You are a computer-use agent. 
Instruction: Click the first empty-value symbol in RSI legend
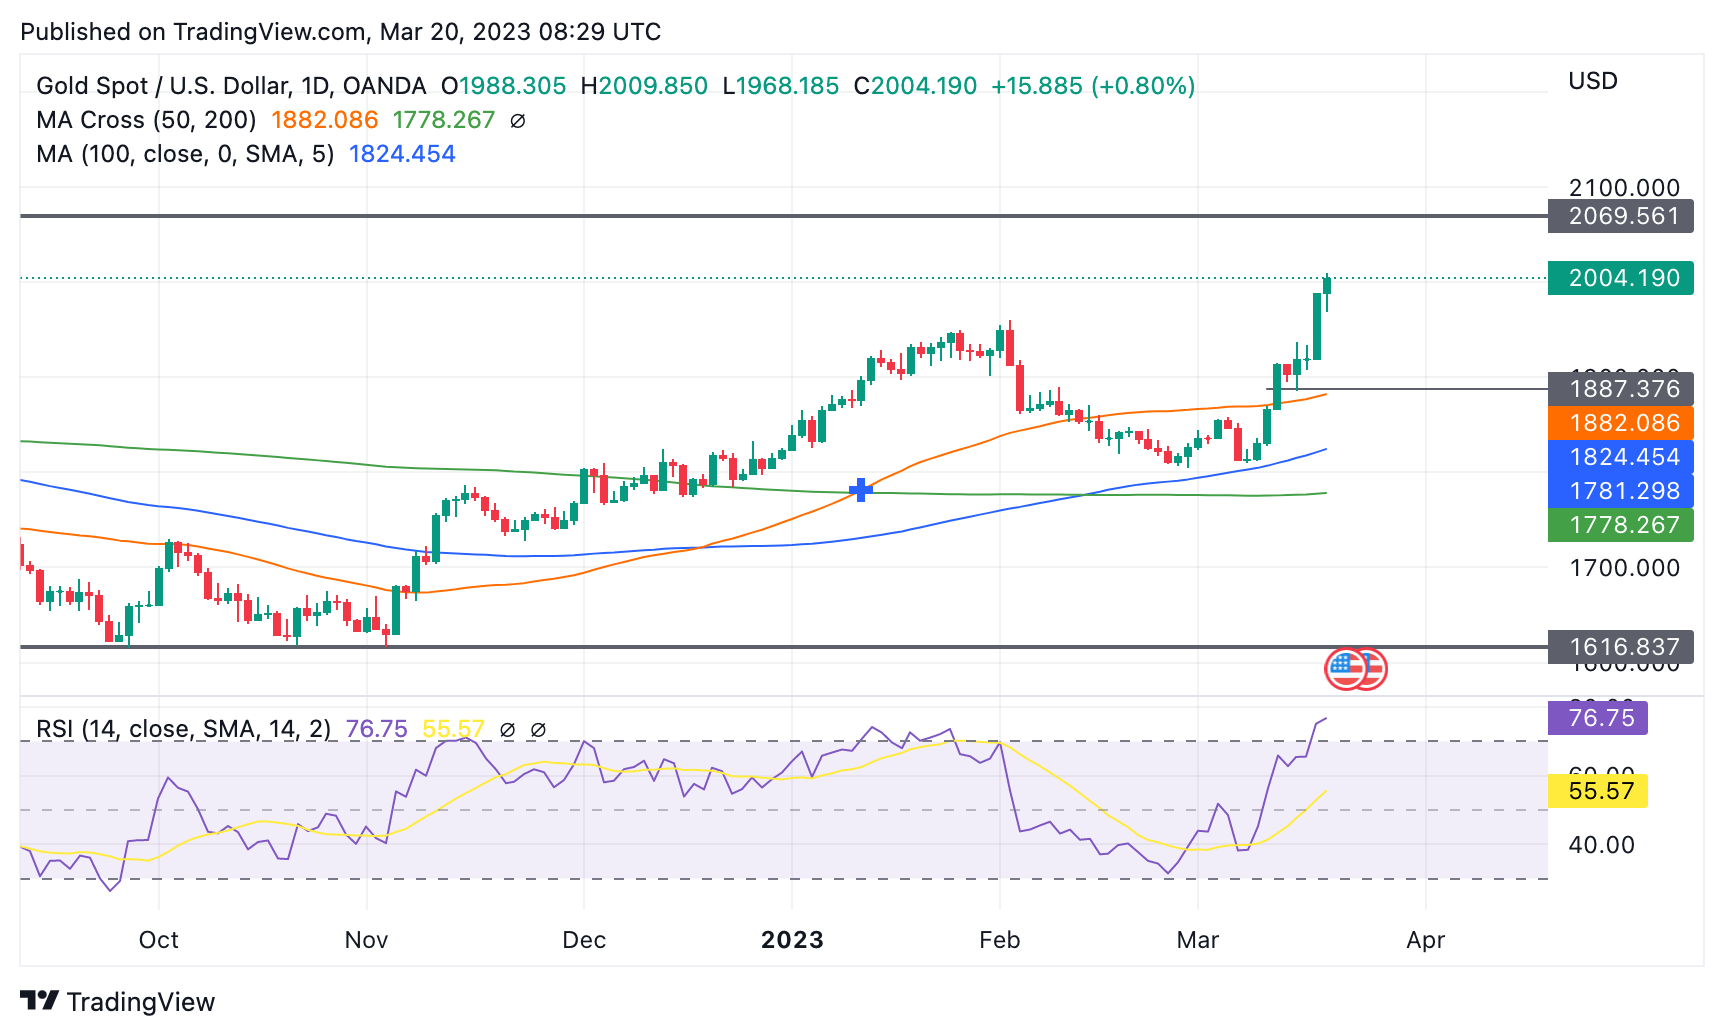pos(507,730)
